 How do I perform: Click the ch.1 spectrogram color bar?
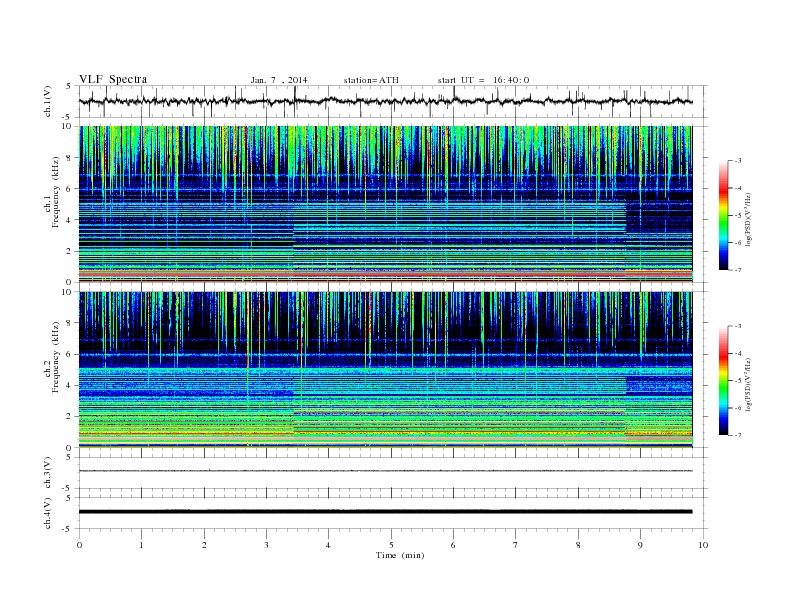coord(723,216)
